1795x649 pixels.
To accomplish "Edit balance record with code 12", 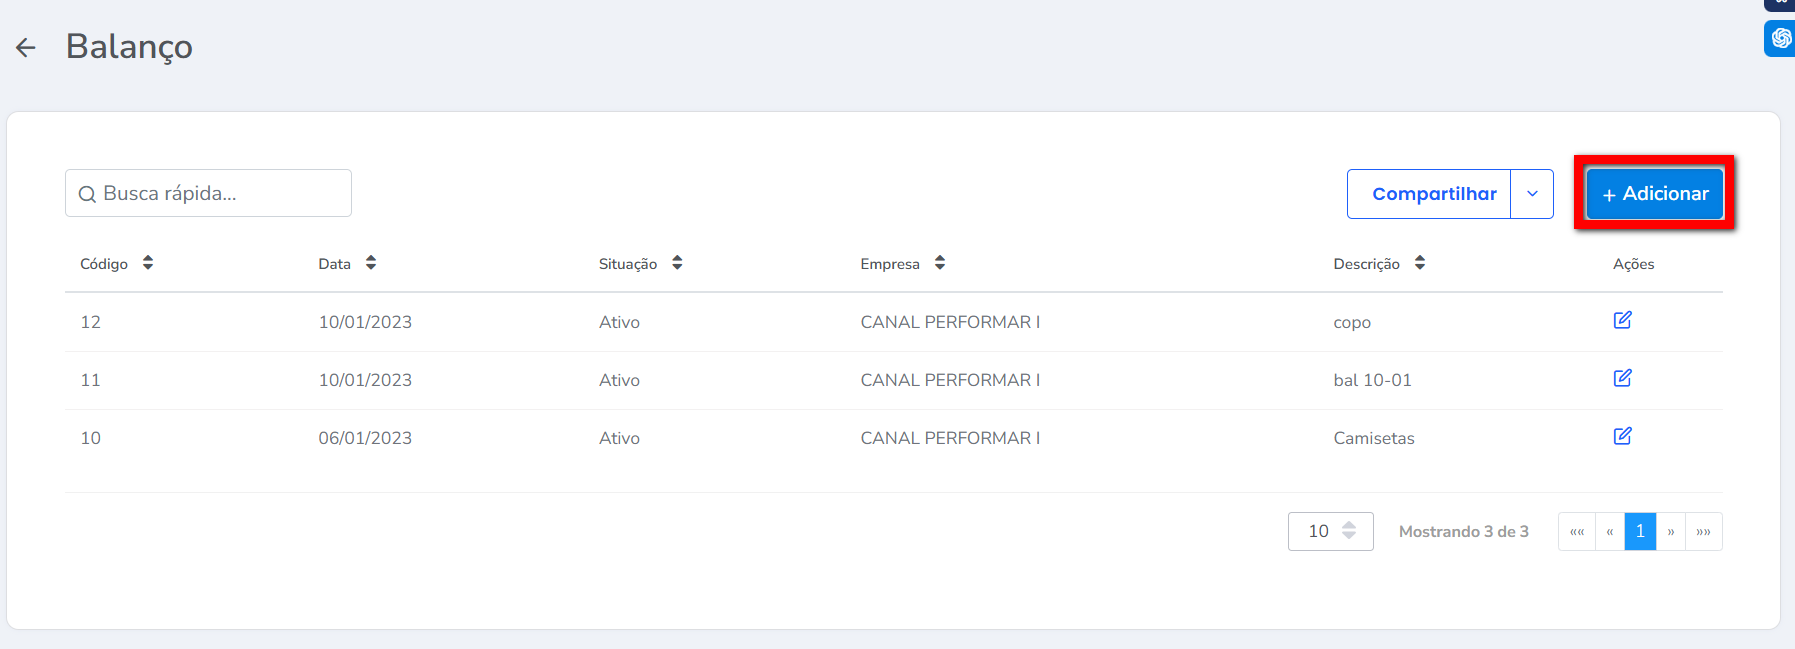I will pos(1622,320).
